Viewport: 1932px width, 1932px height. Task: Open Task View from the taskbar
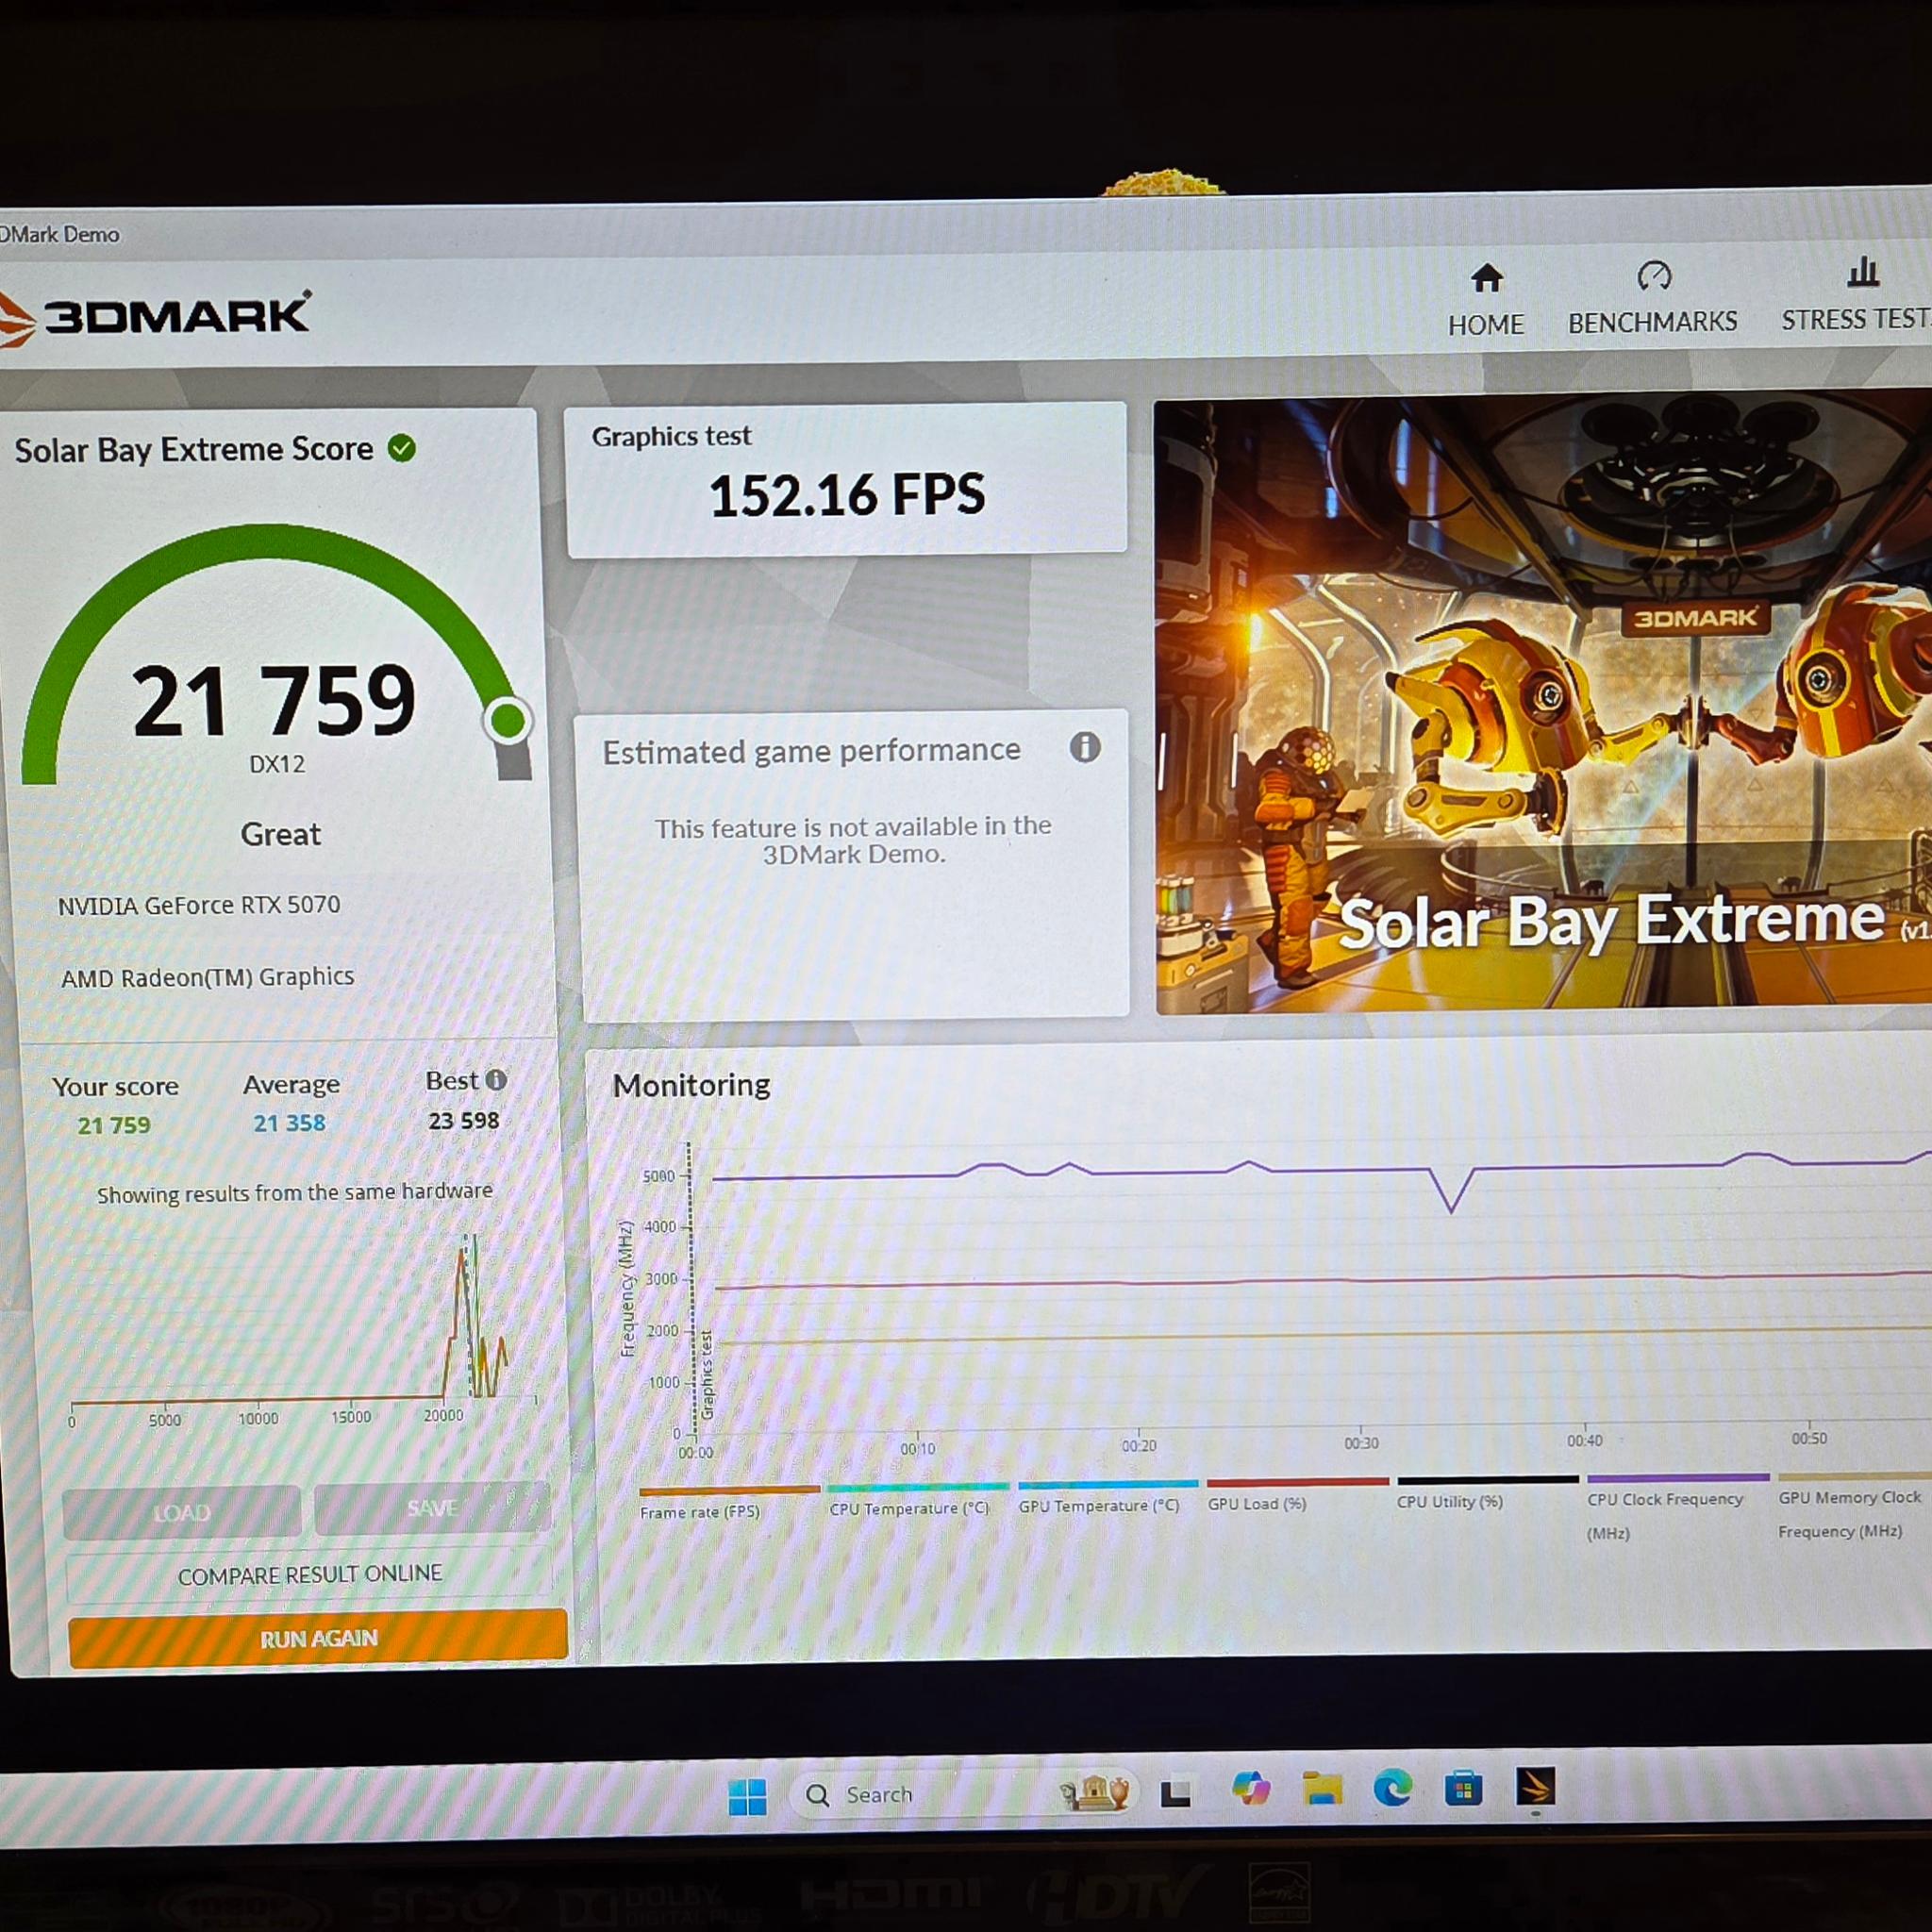1175,1793
